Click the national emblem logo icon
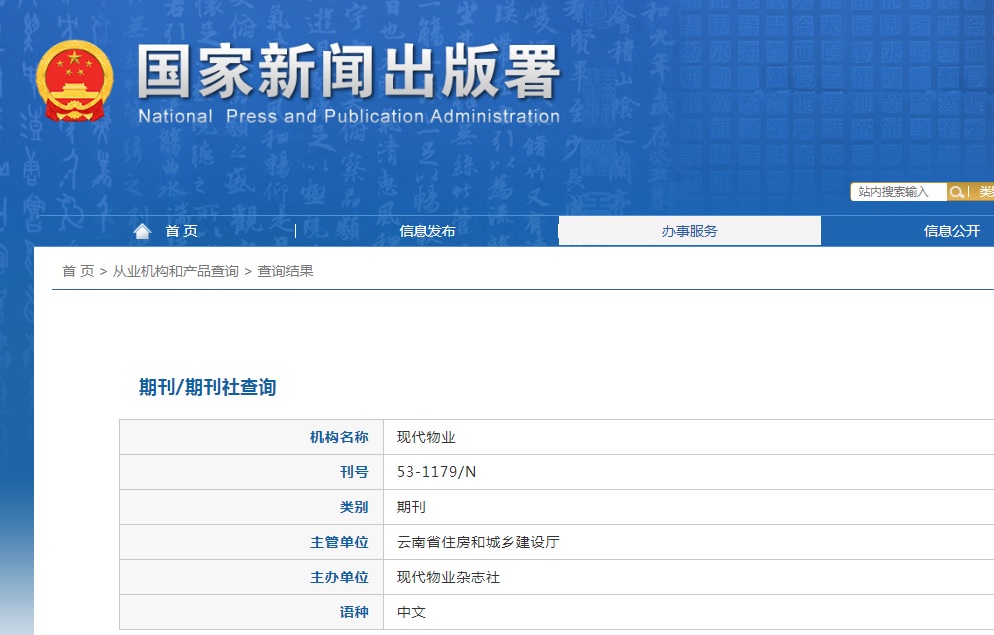This screenshot has height=635, width=994. [x=75, y=82]
